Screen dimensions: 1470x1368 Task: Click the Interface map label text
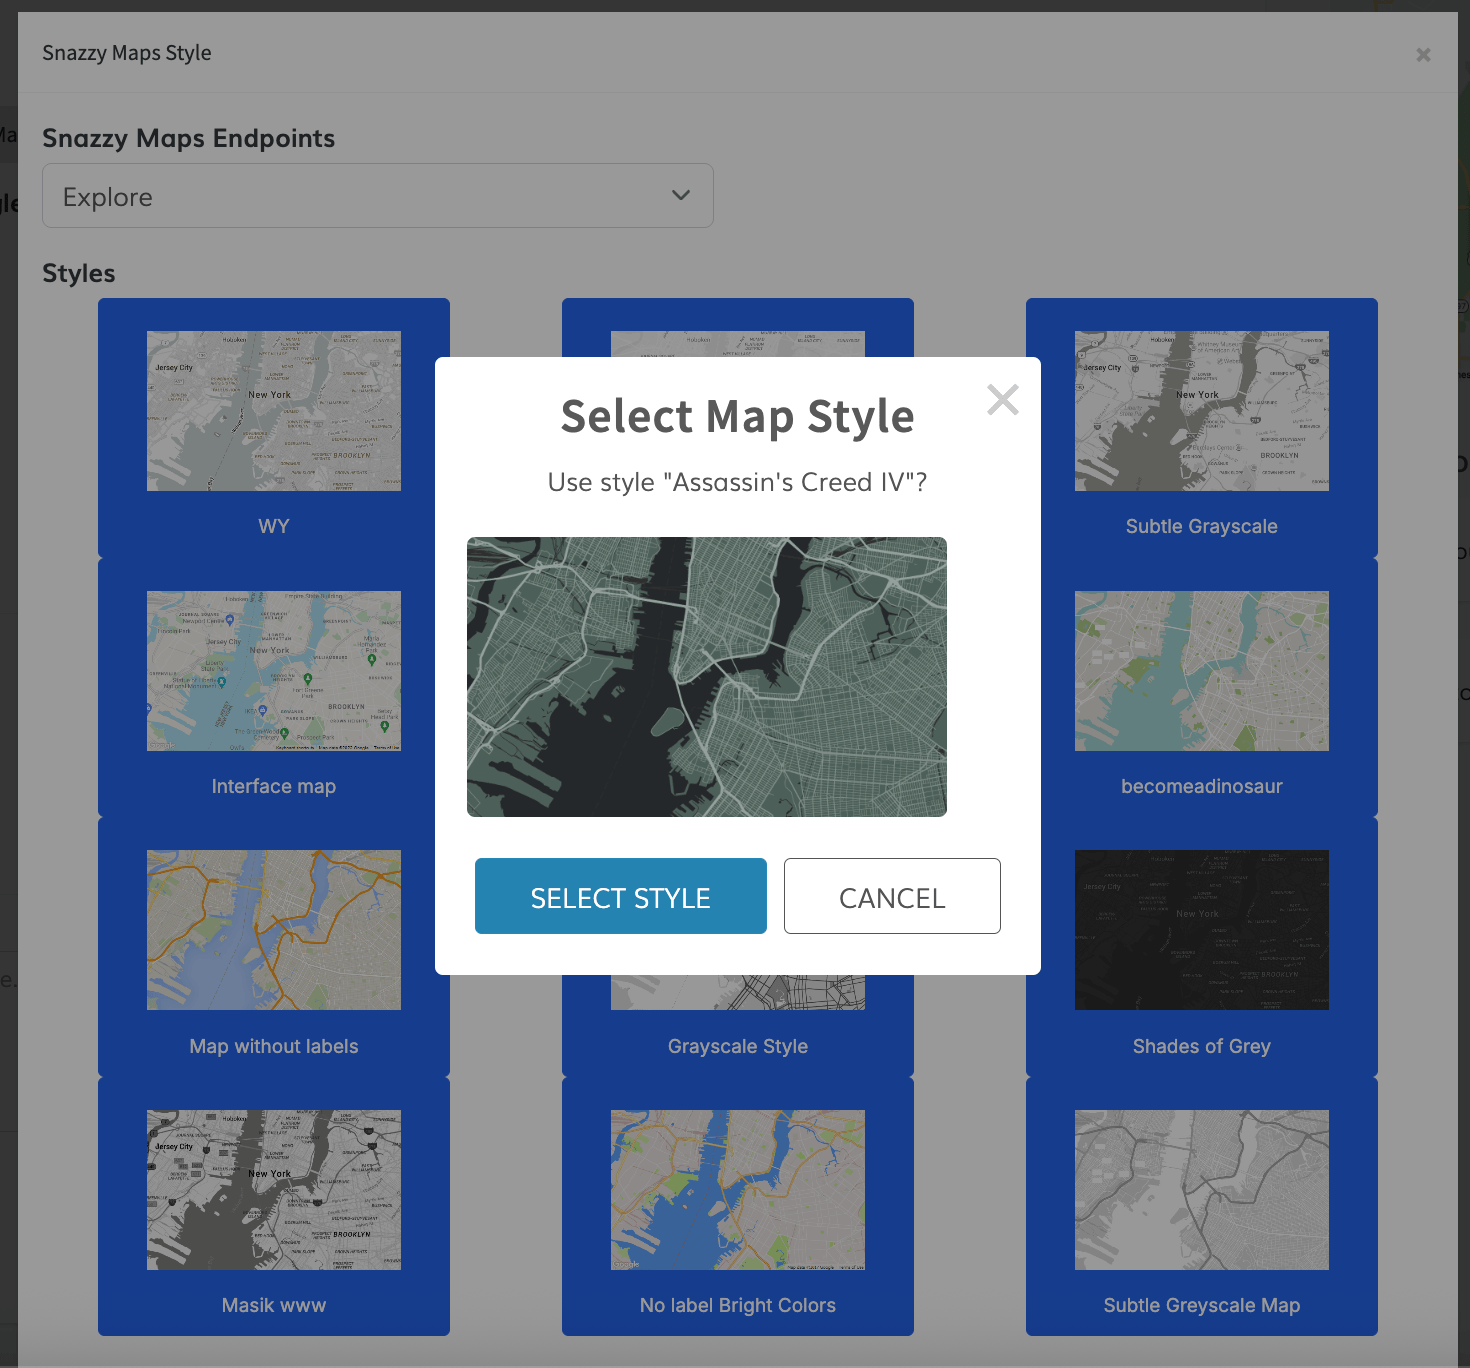pyautogui.click(x=273, y=787)
